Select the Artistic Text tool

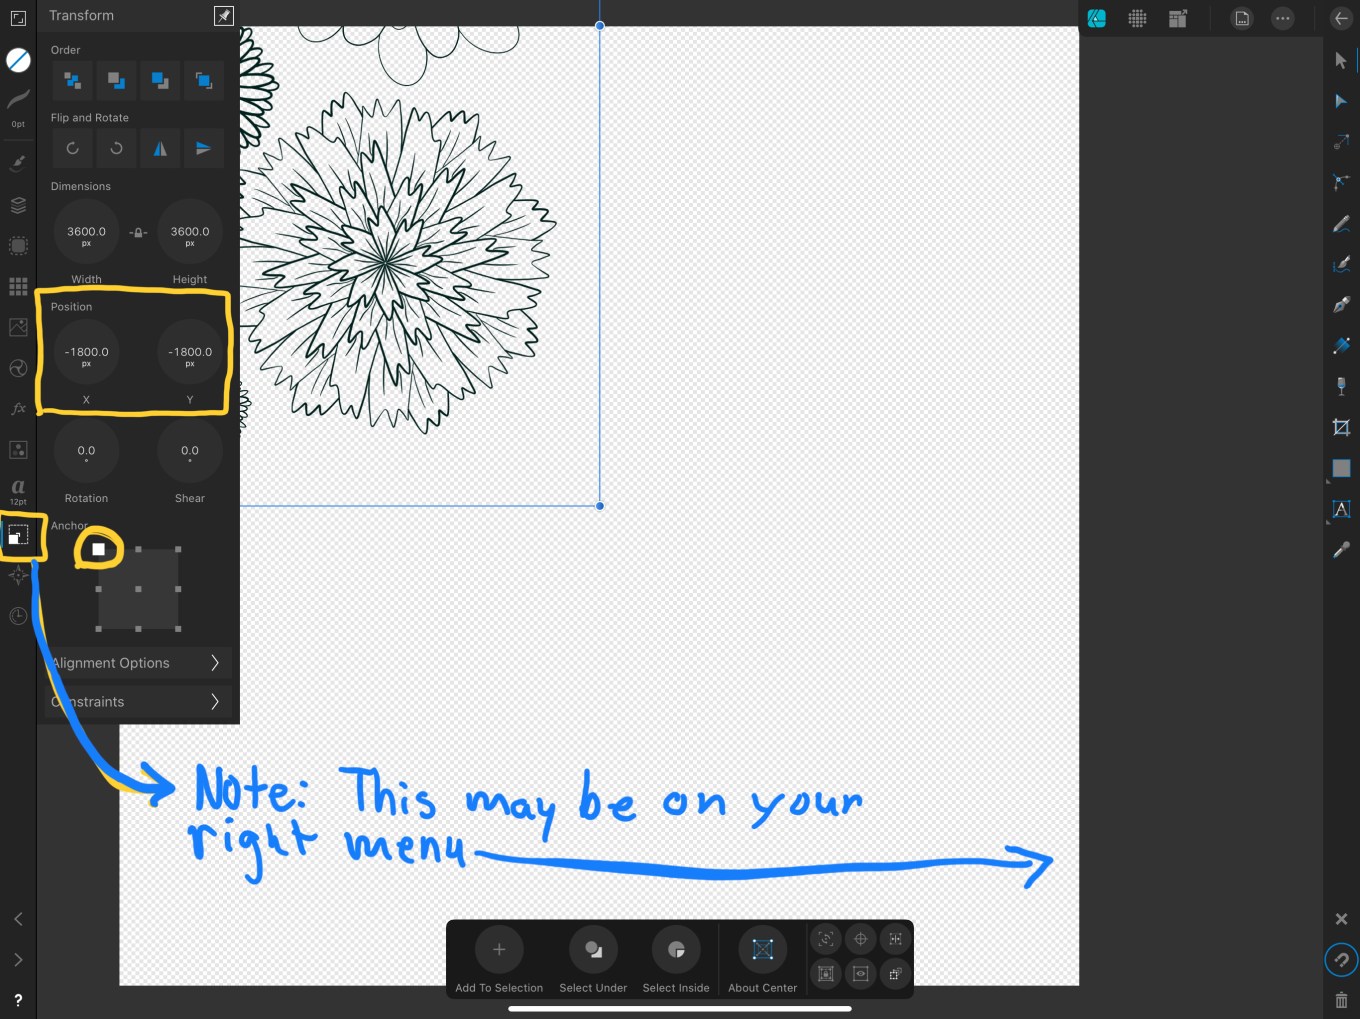click(x=1341, y=509)
